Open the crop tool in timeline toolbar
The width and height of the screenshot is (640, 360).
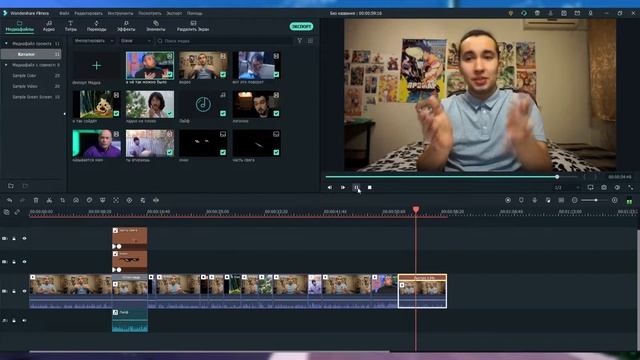pyautogui.click(x=62, y=200)
